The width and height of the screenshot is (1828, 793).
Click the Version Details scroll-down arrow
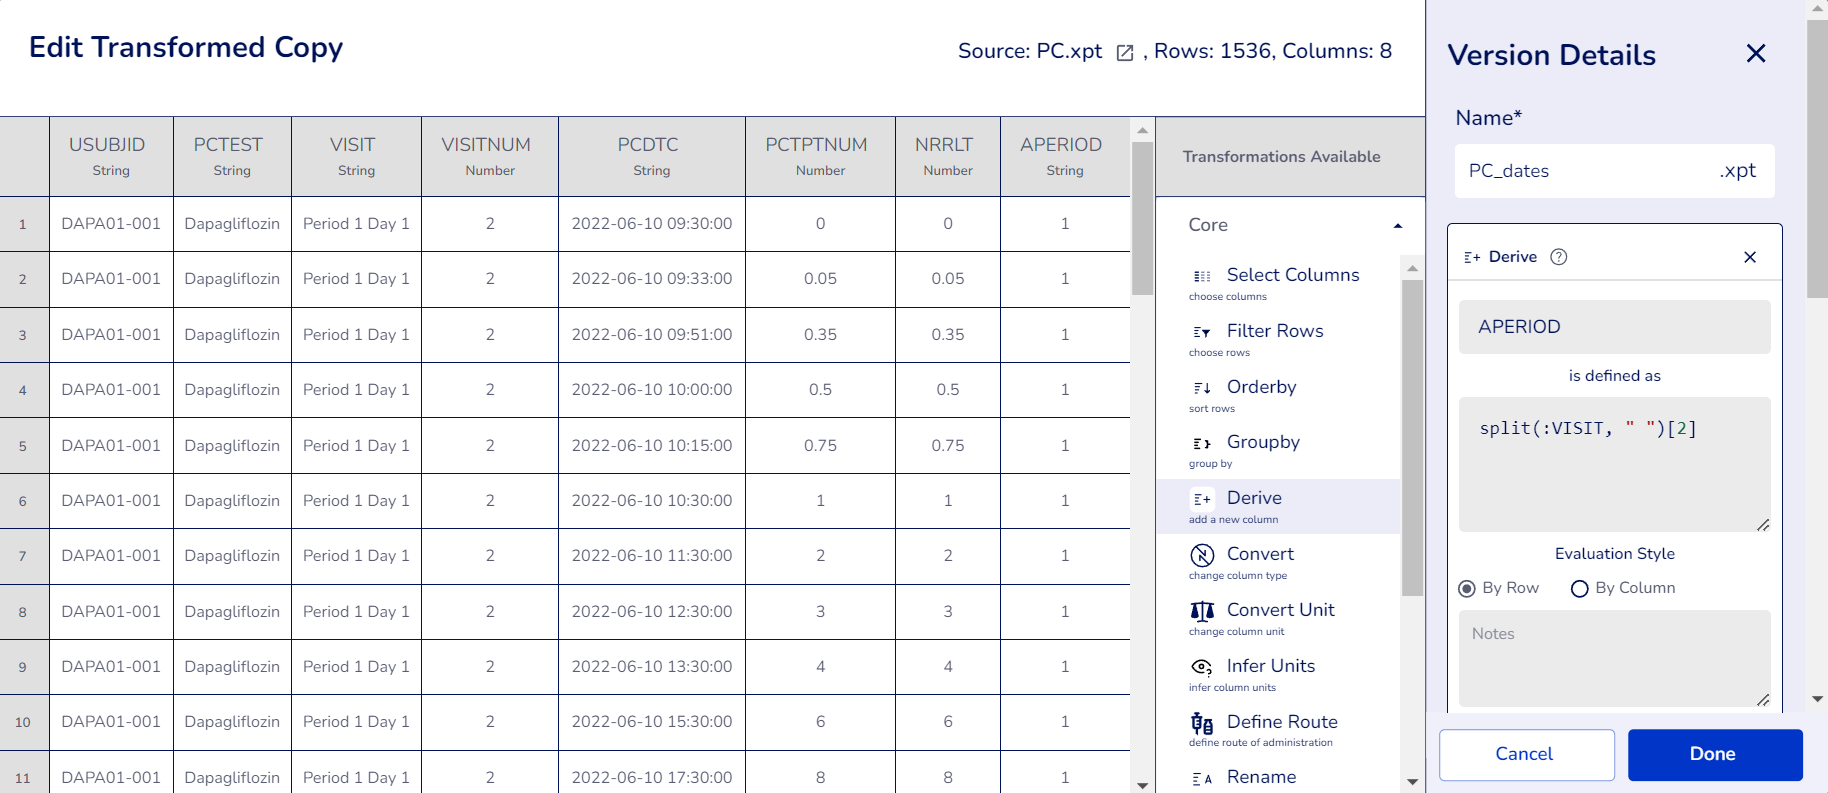1817,699
